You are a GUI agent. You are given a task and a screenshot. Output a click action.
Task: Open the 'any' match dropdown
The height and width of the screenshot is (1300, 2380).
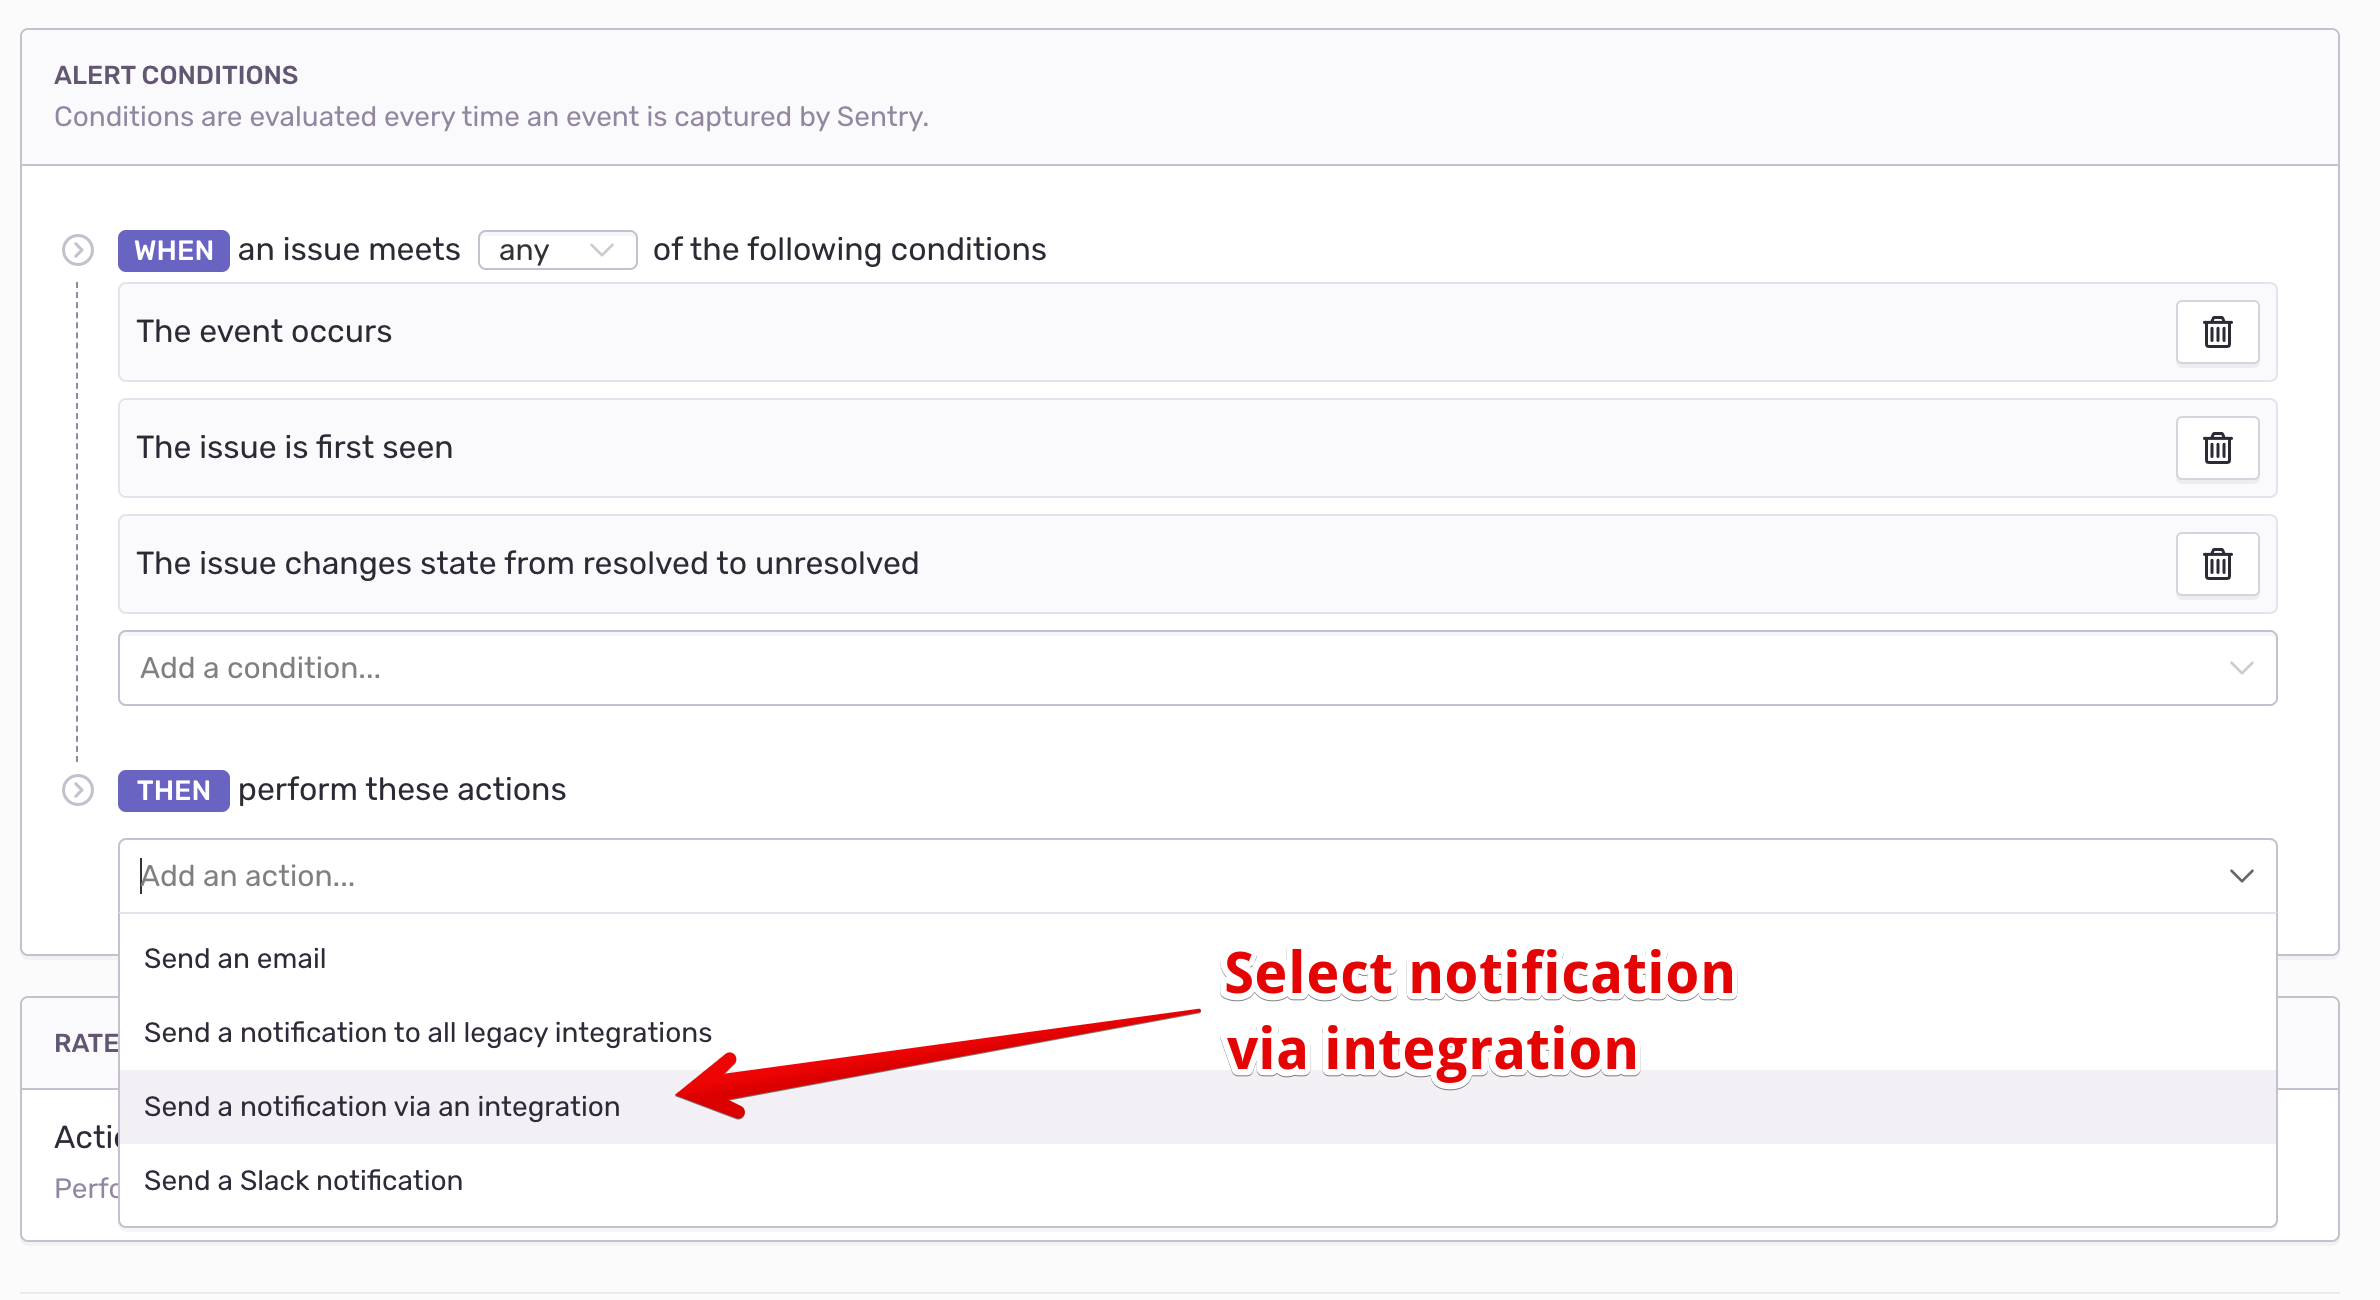click(x=557, y=250)
